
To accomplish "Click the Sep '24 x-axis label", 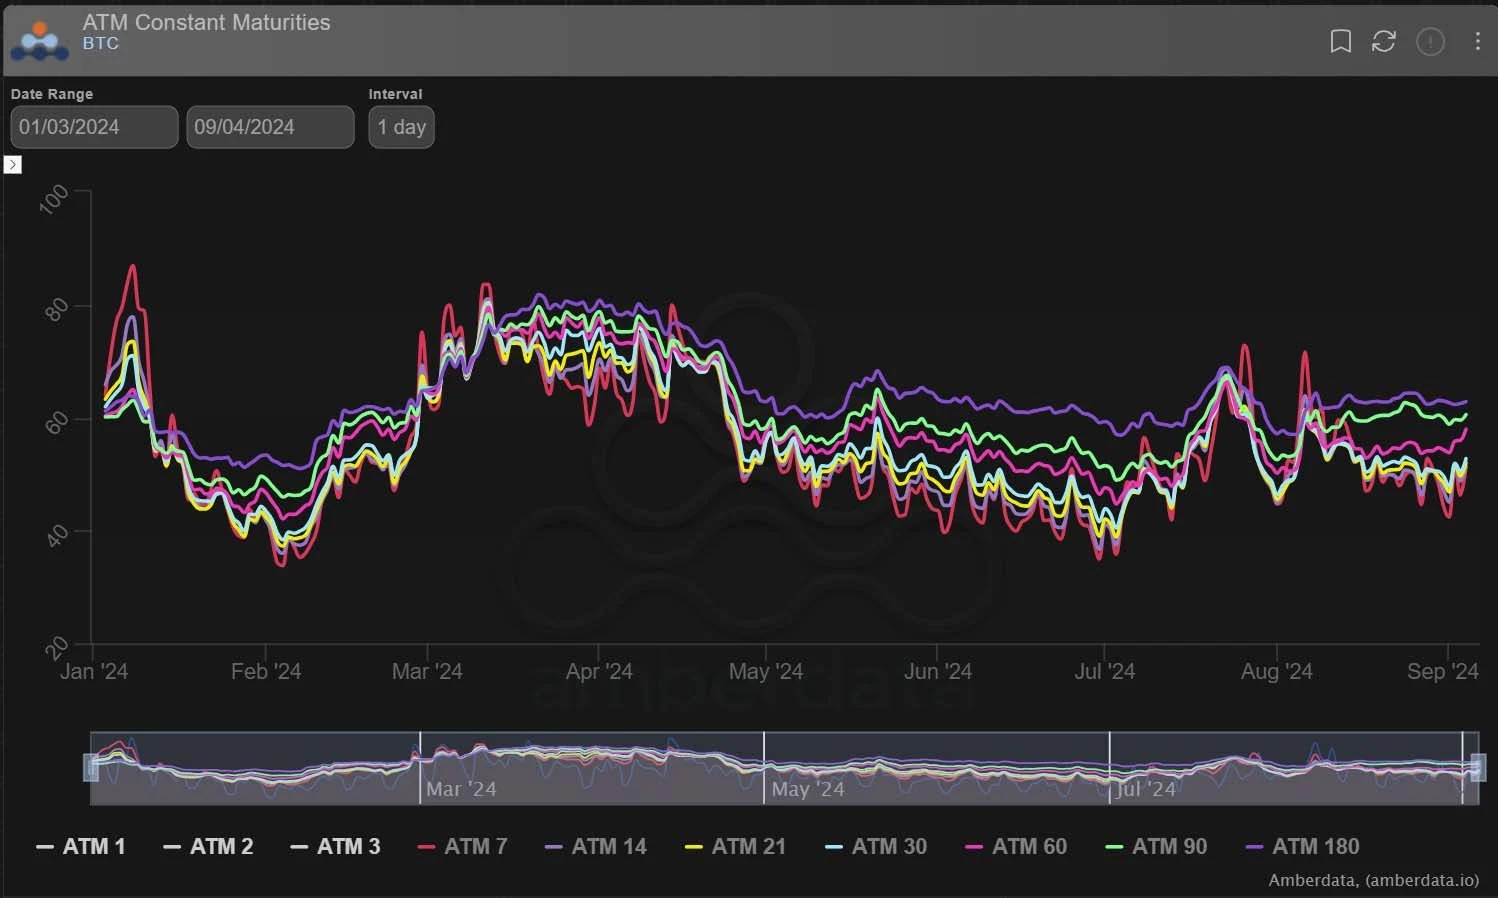I will tap(1442, 671).
